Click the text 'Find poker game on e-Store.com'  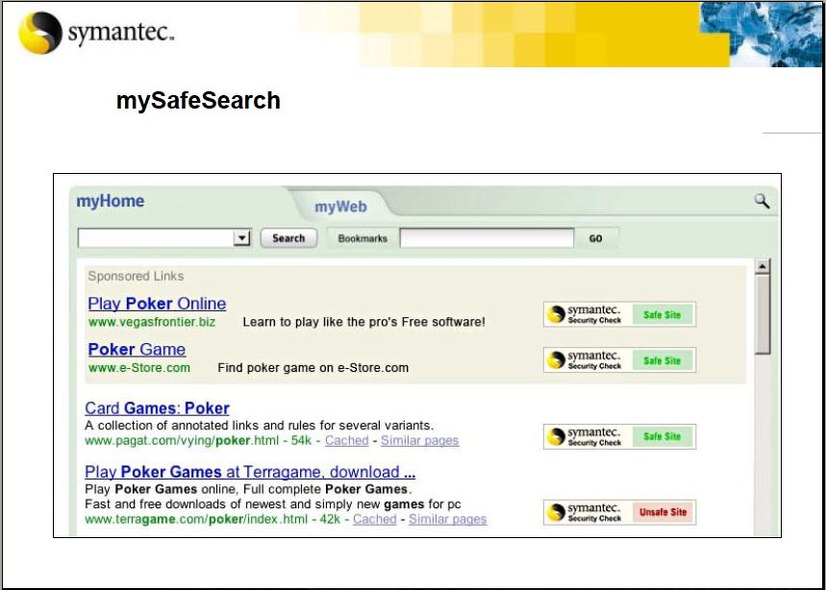click(x=313, y=368)
